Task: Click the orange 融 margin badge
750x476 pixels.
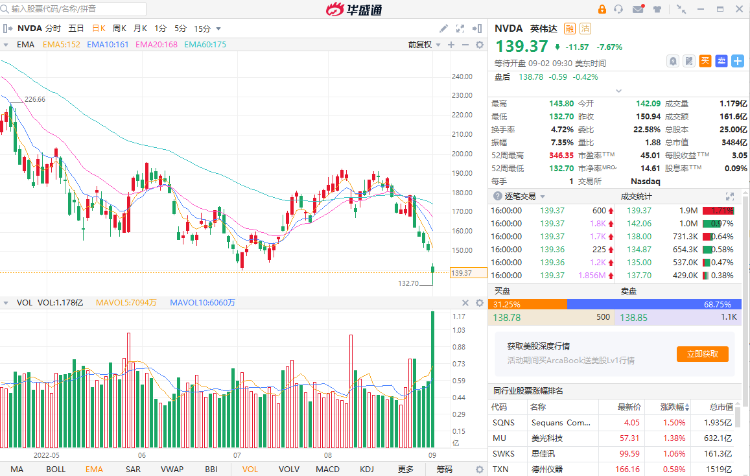Action: (570, 29)
